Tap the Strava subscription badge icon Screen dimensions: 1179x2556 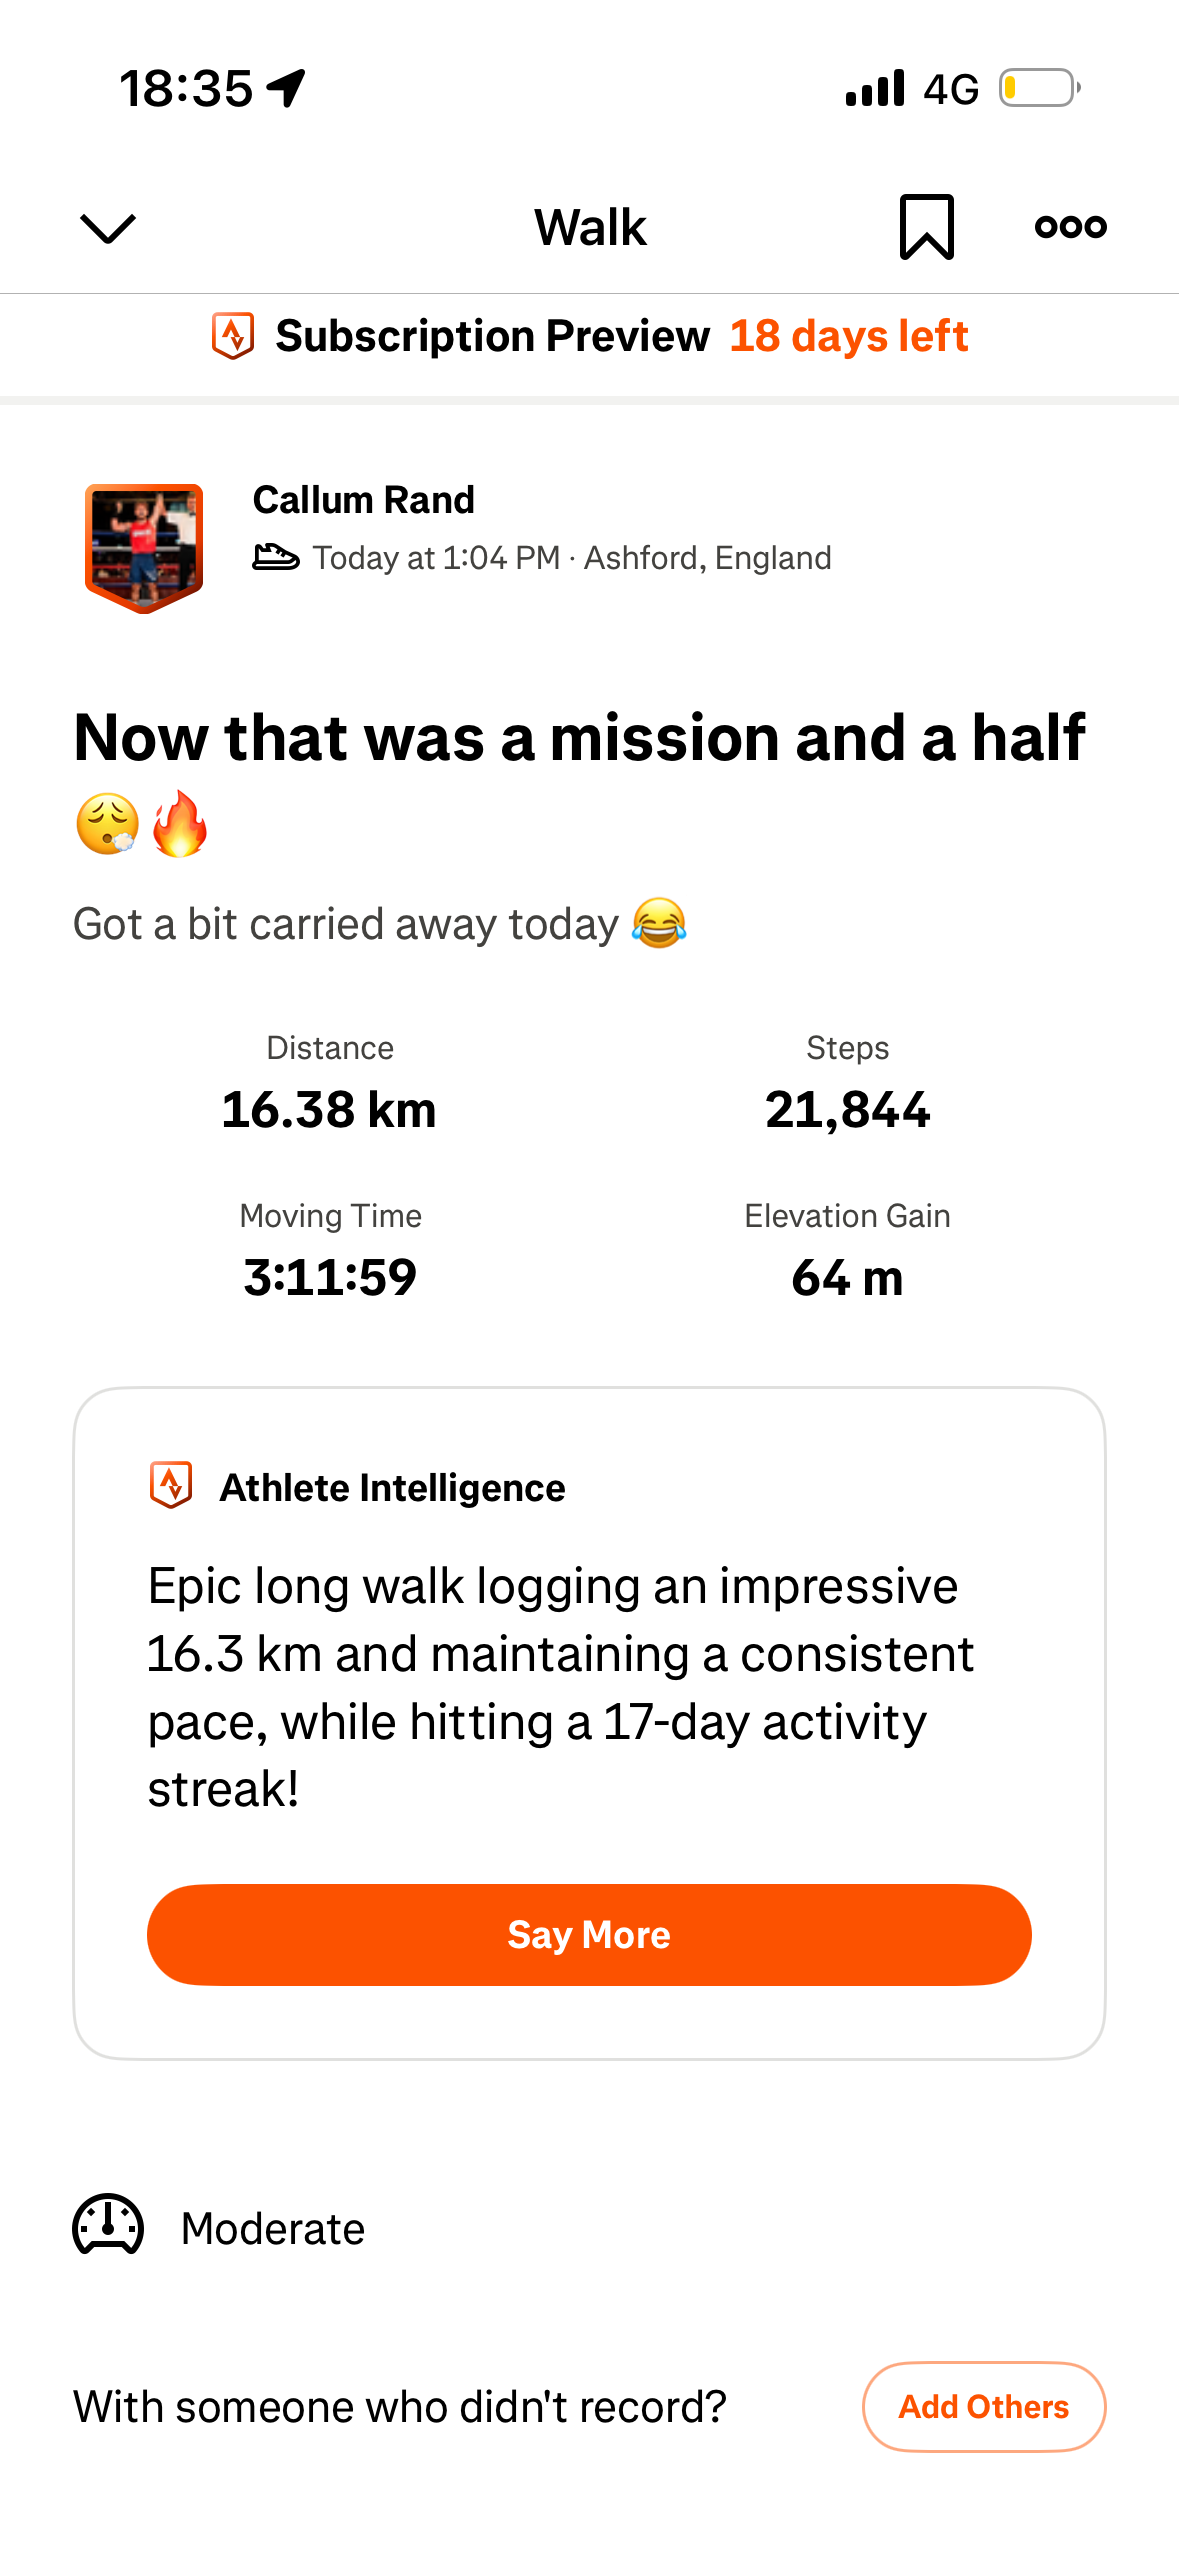(x=233, y=336)
